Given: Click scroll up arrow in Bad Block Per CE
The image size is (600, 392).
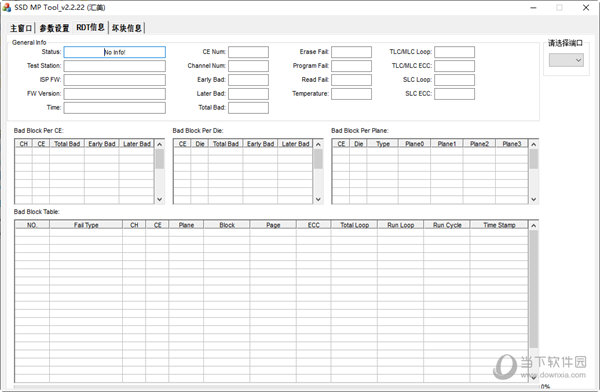Looking at the screenshot, I should [x=160, y=144].
